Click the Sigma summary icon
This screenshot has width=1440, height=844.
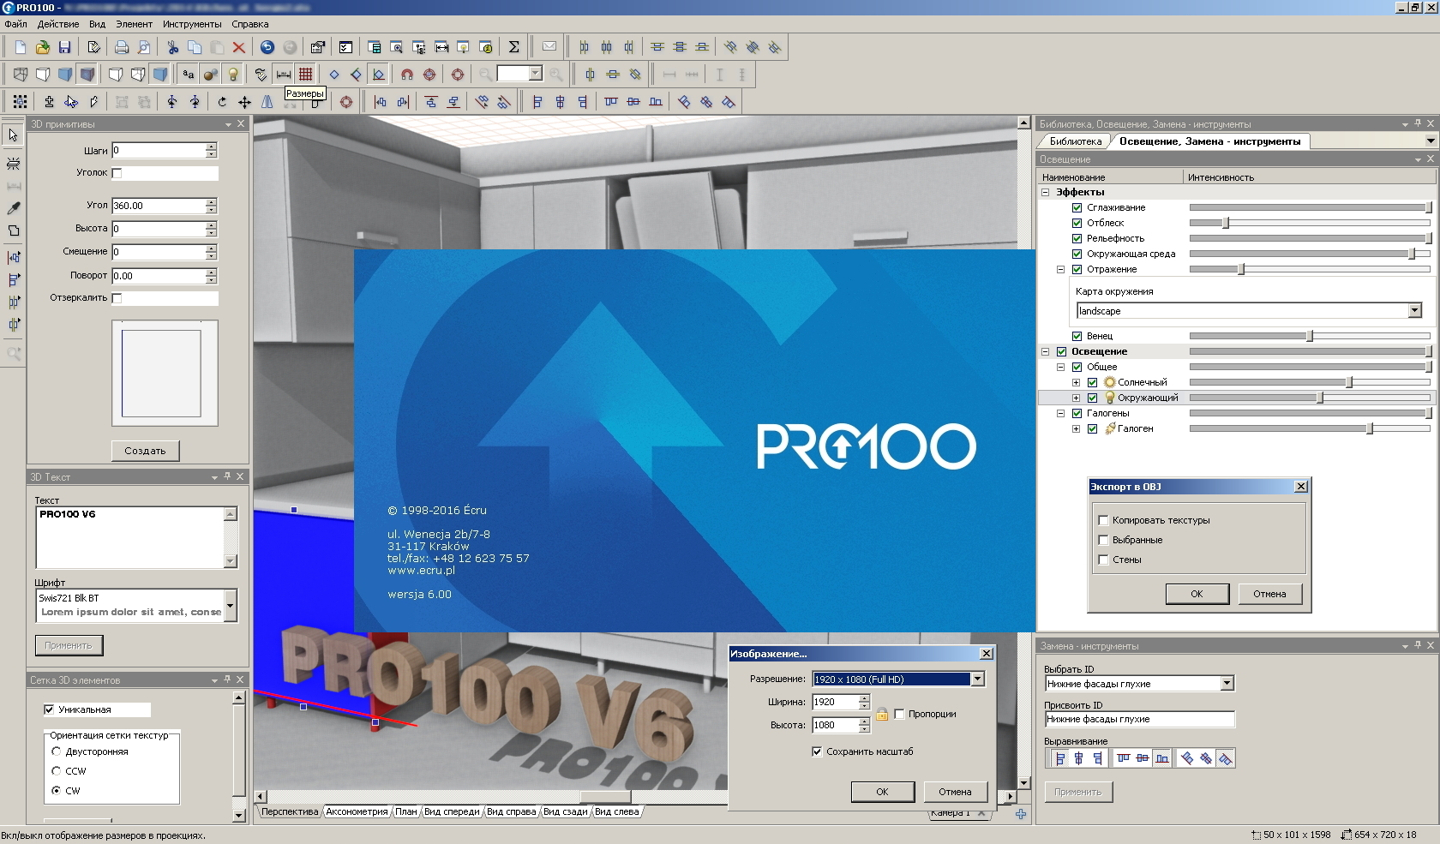point(514,47)
